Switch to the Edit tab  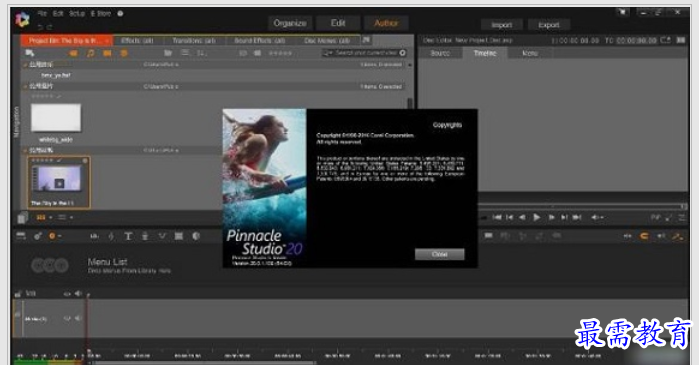point(338,23)
